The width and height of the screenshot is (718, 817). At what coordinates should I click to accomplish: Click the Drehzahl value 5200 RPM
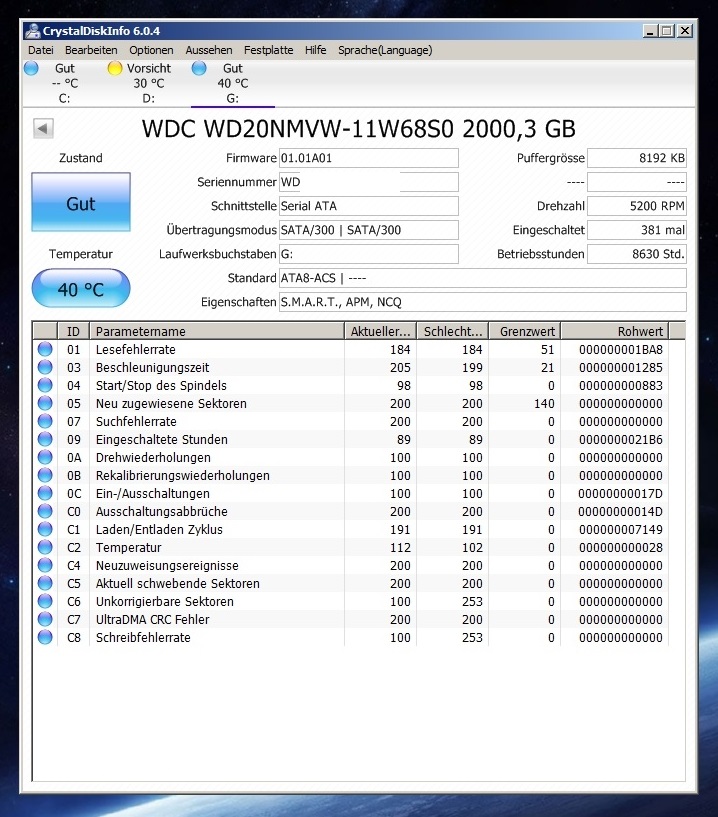tap(637, 206)
